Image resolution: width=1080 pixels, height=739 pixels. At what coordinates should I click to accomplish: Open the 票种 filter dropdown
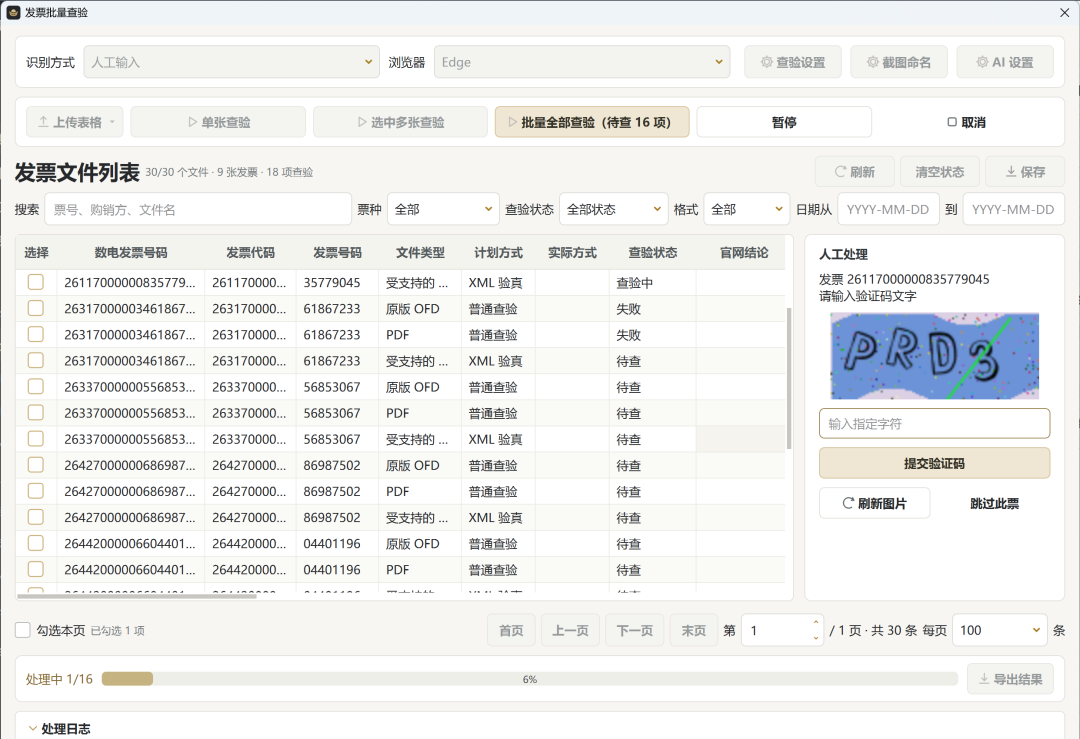coord(443,209)
